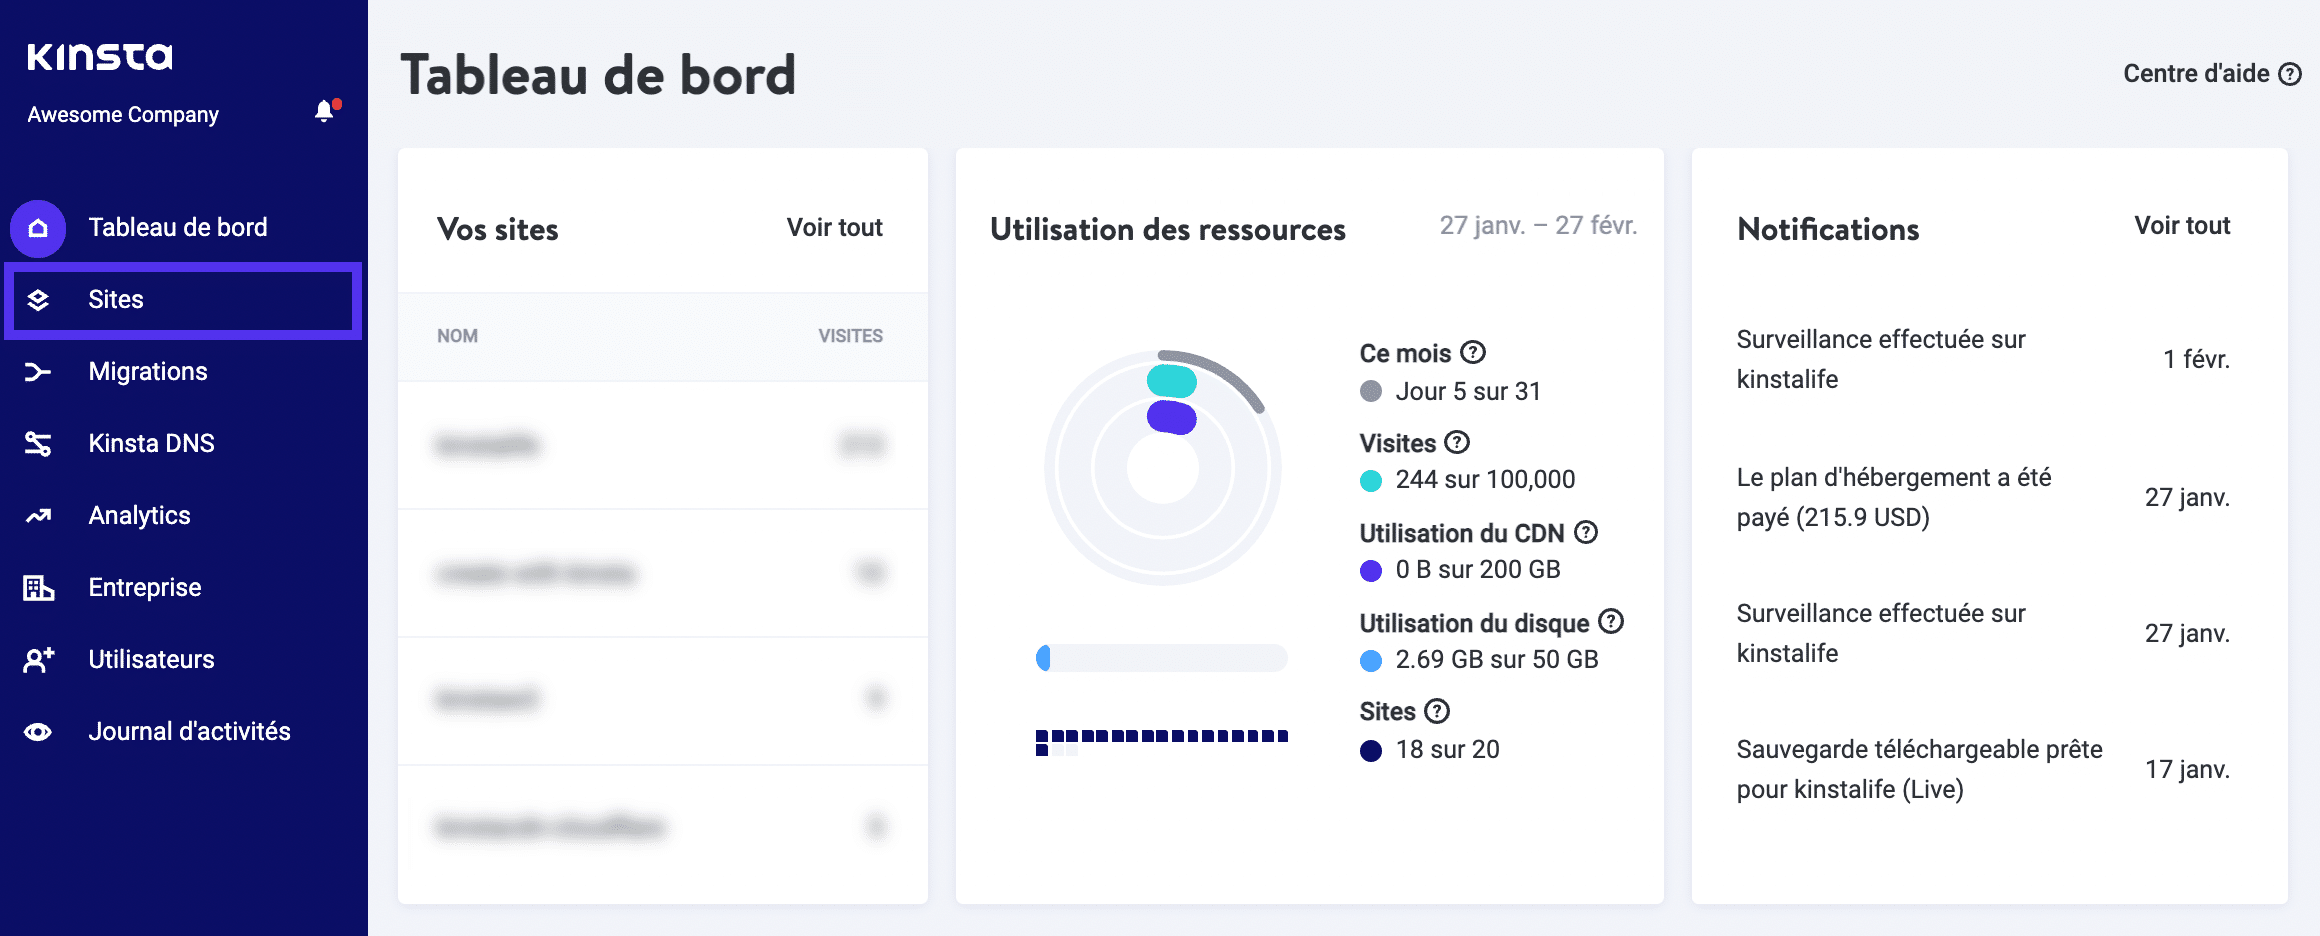Click the Migrations sidebar icon
The width and height of the screenshot is (2320, 936).
point(38,371)
